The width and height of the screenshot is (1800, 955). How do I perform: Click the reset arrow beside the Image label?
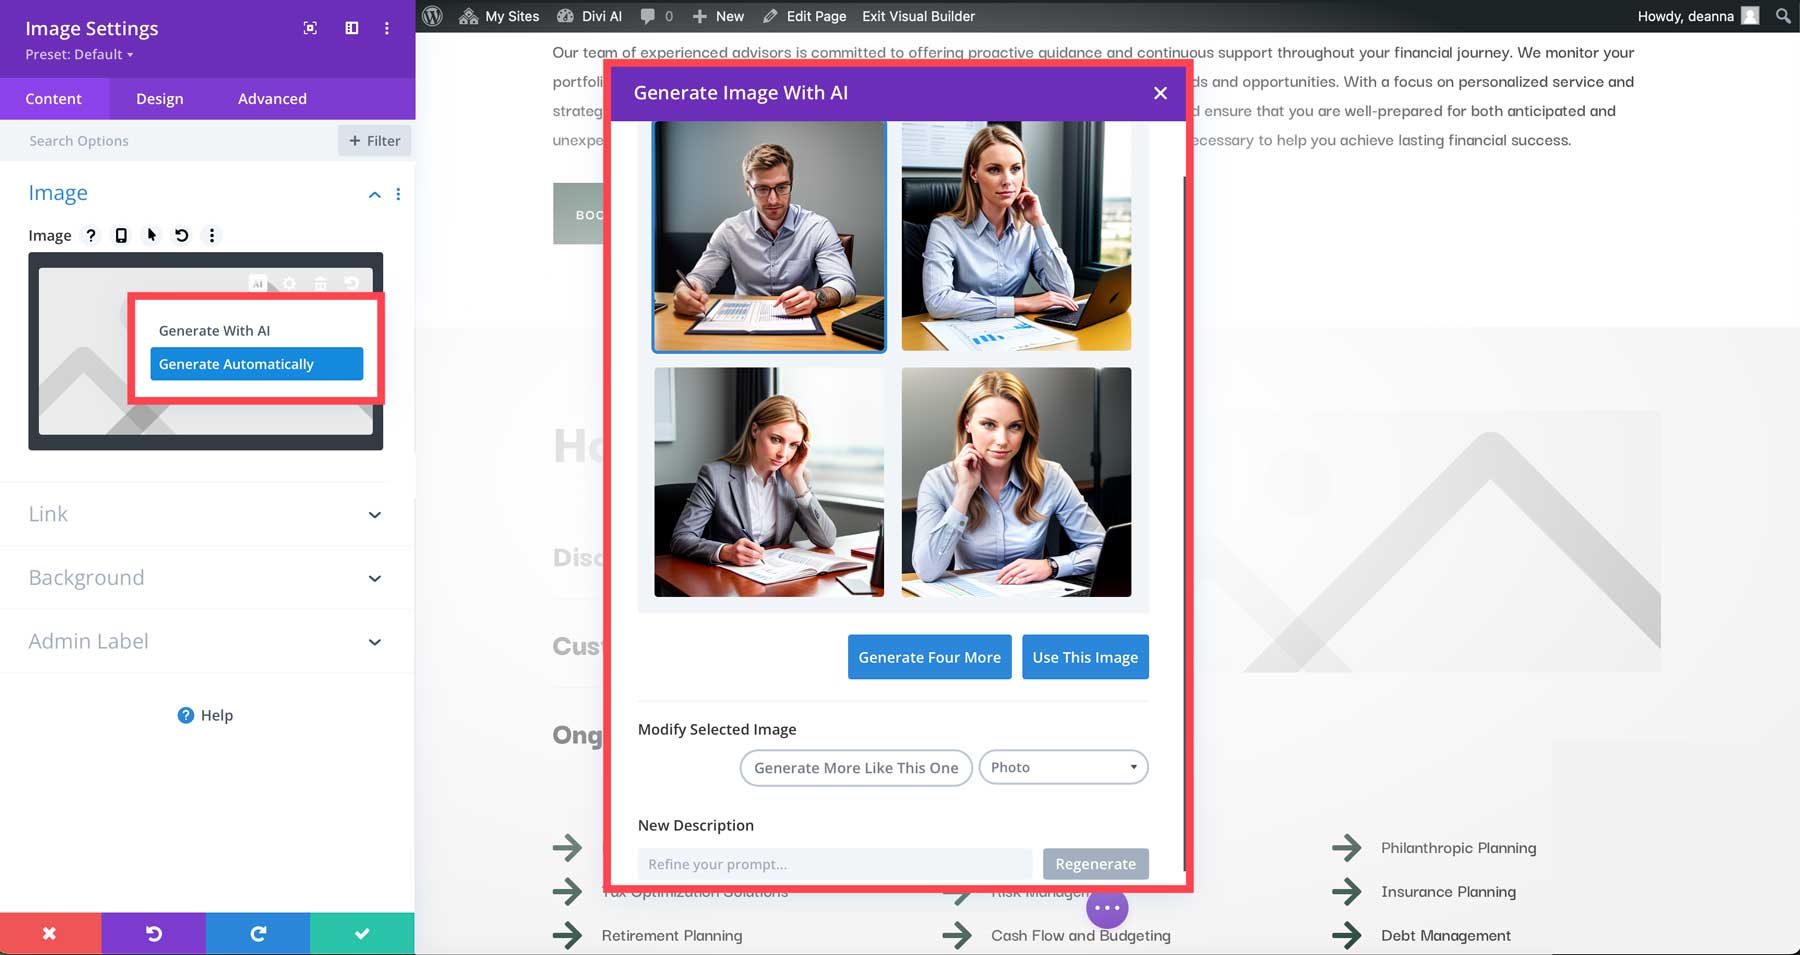pos(181,235)
